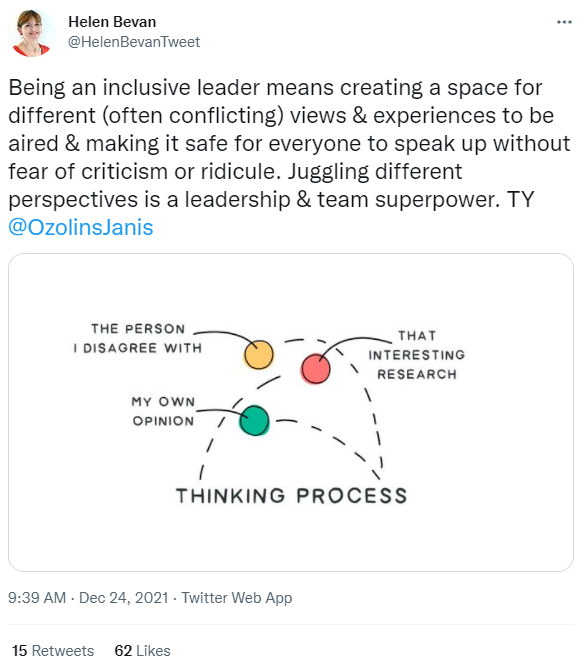585x665 pixels.
Task: Open the attached thinking process image
Action: pos(291,412)
